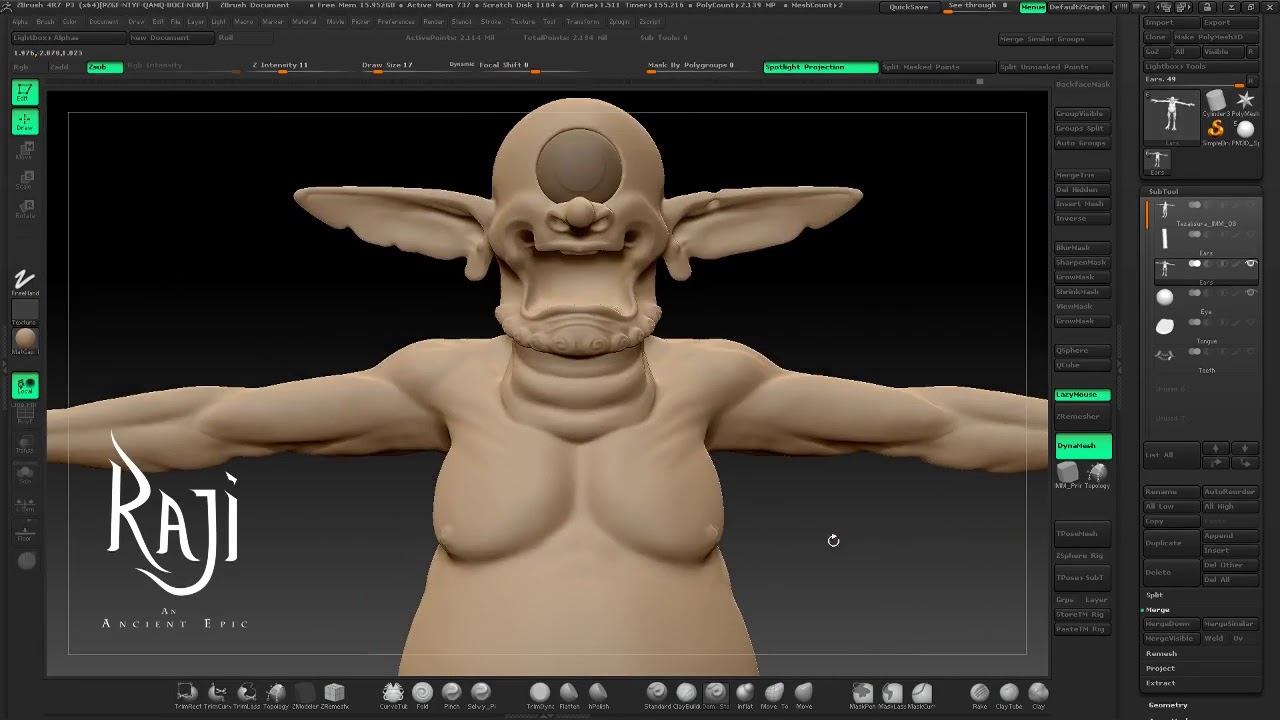Screen dimensions: 1280x720
Task: Click the QuickSave button
Action: tap(909, 7)
